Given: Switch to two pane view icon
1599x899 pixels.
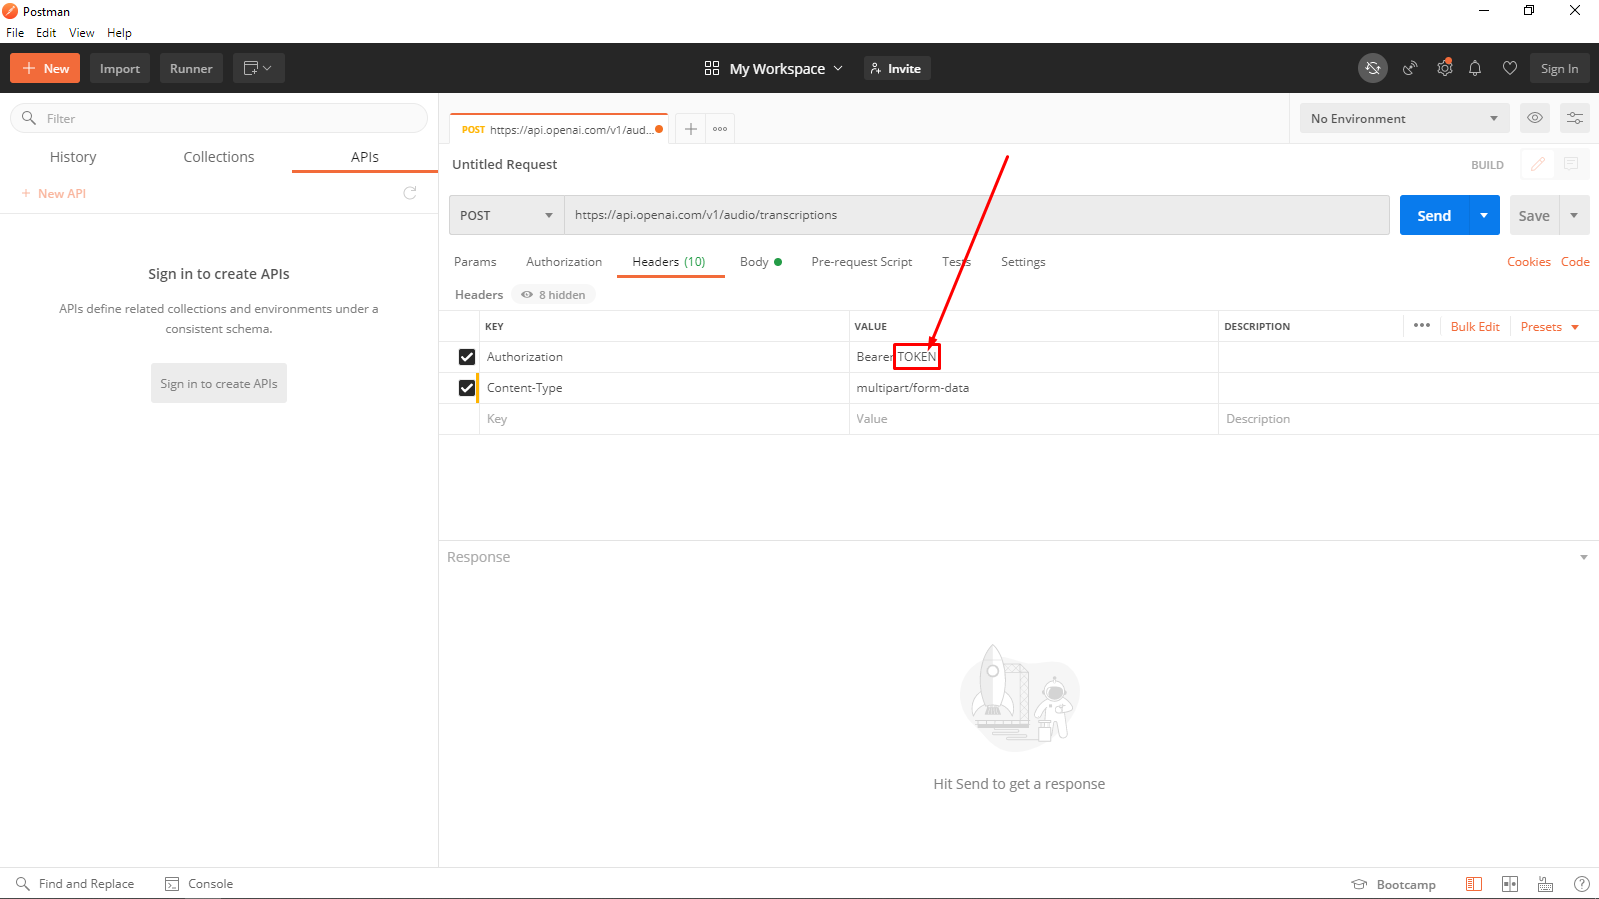Looking at the screenshot, I should pyautogui.click(x=1510, y=884).
